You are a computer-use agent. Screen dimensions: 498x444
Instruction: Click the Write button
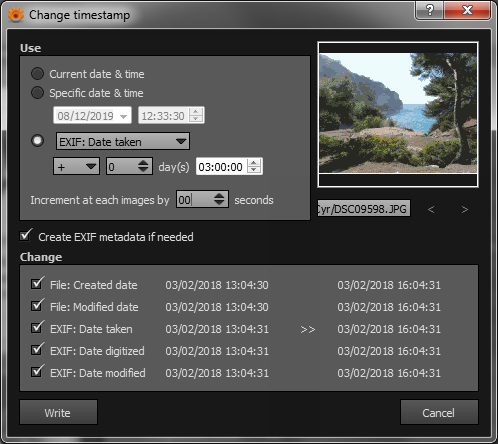58,413
